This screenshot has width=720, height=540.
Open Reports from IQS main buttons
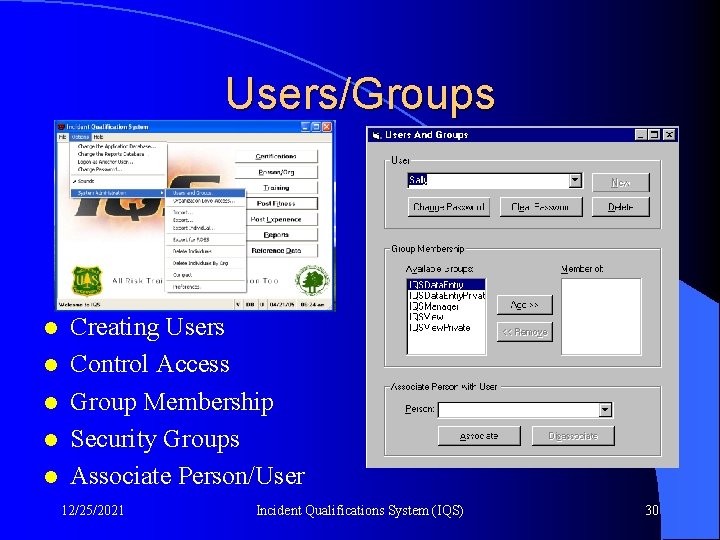click(282, 235)
